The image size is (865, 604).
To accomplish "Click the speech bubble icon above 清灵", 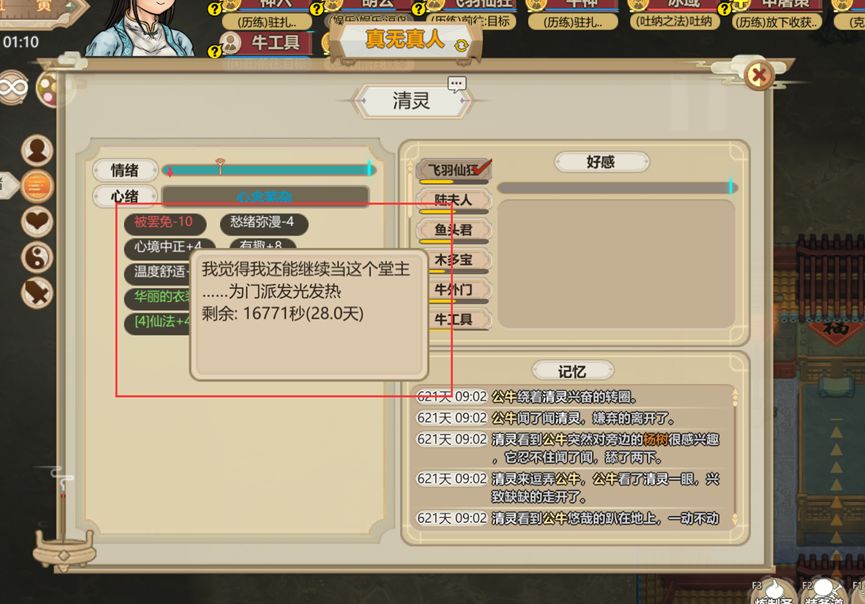I will coord(456,84).
